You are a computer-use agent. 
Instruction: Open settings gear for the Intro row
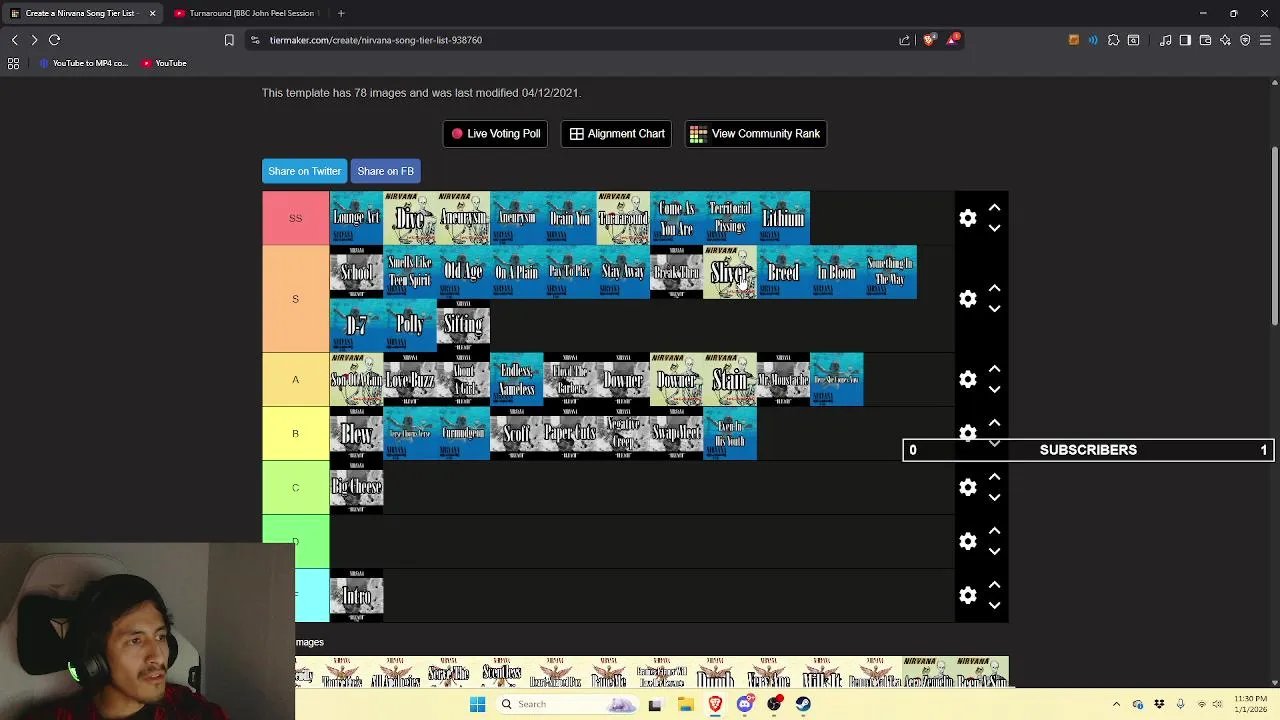[x=968, y=596]
